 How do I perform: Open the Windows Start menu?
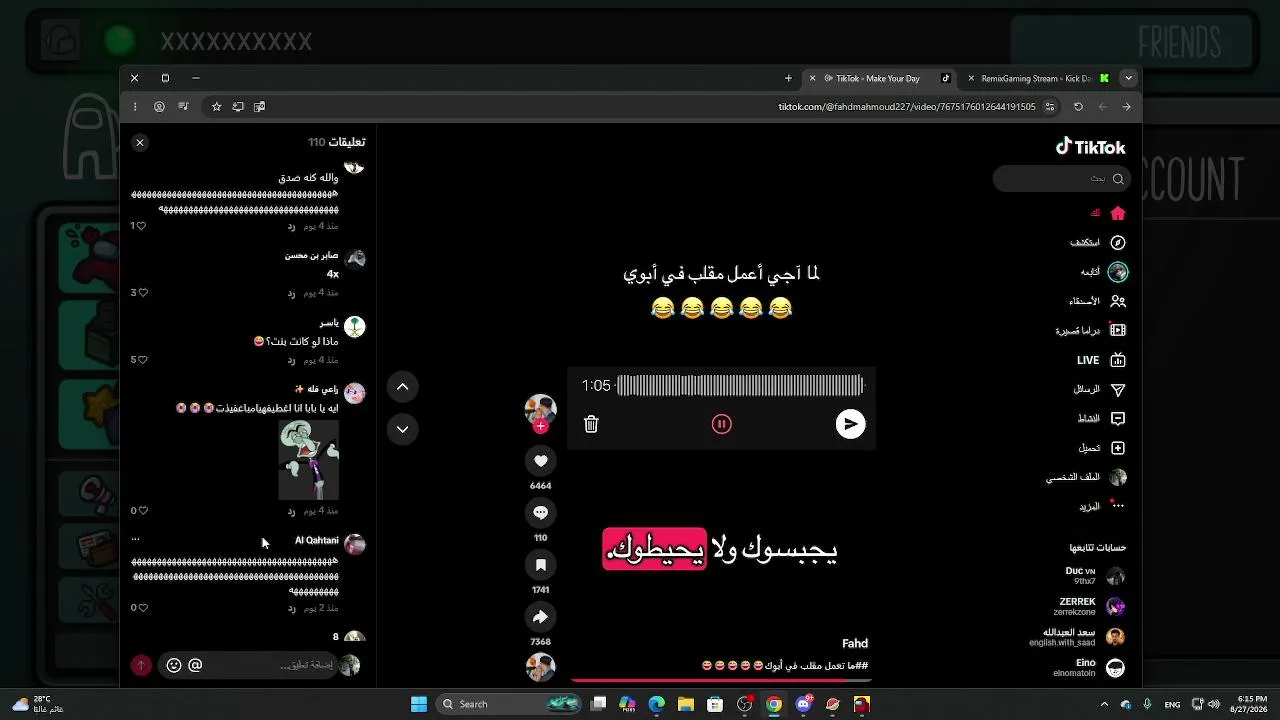point(419,704)
